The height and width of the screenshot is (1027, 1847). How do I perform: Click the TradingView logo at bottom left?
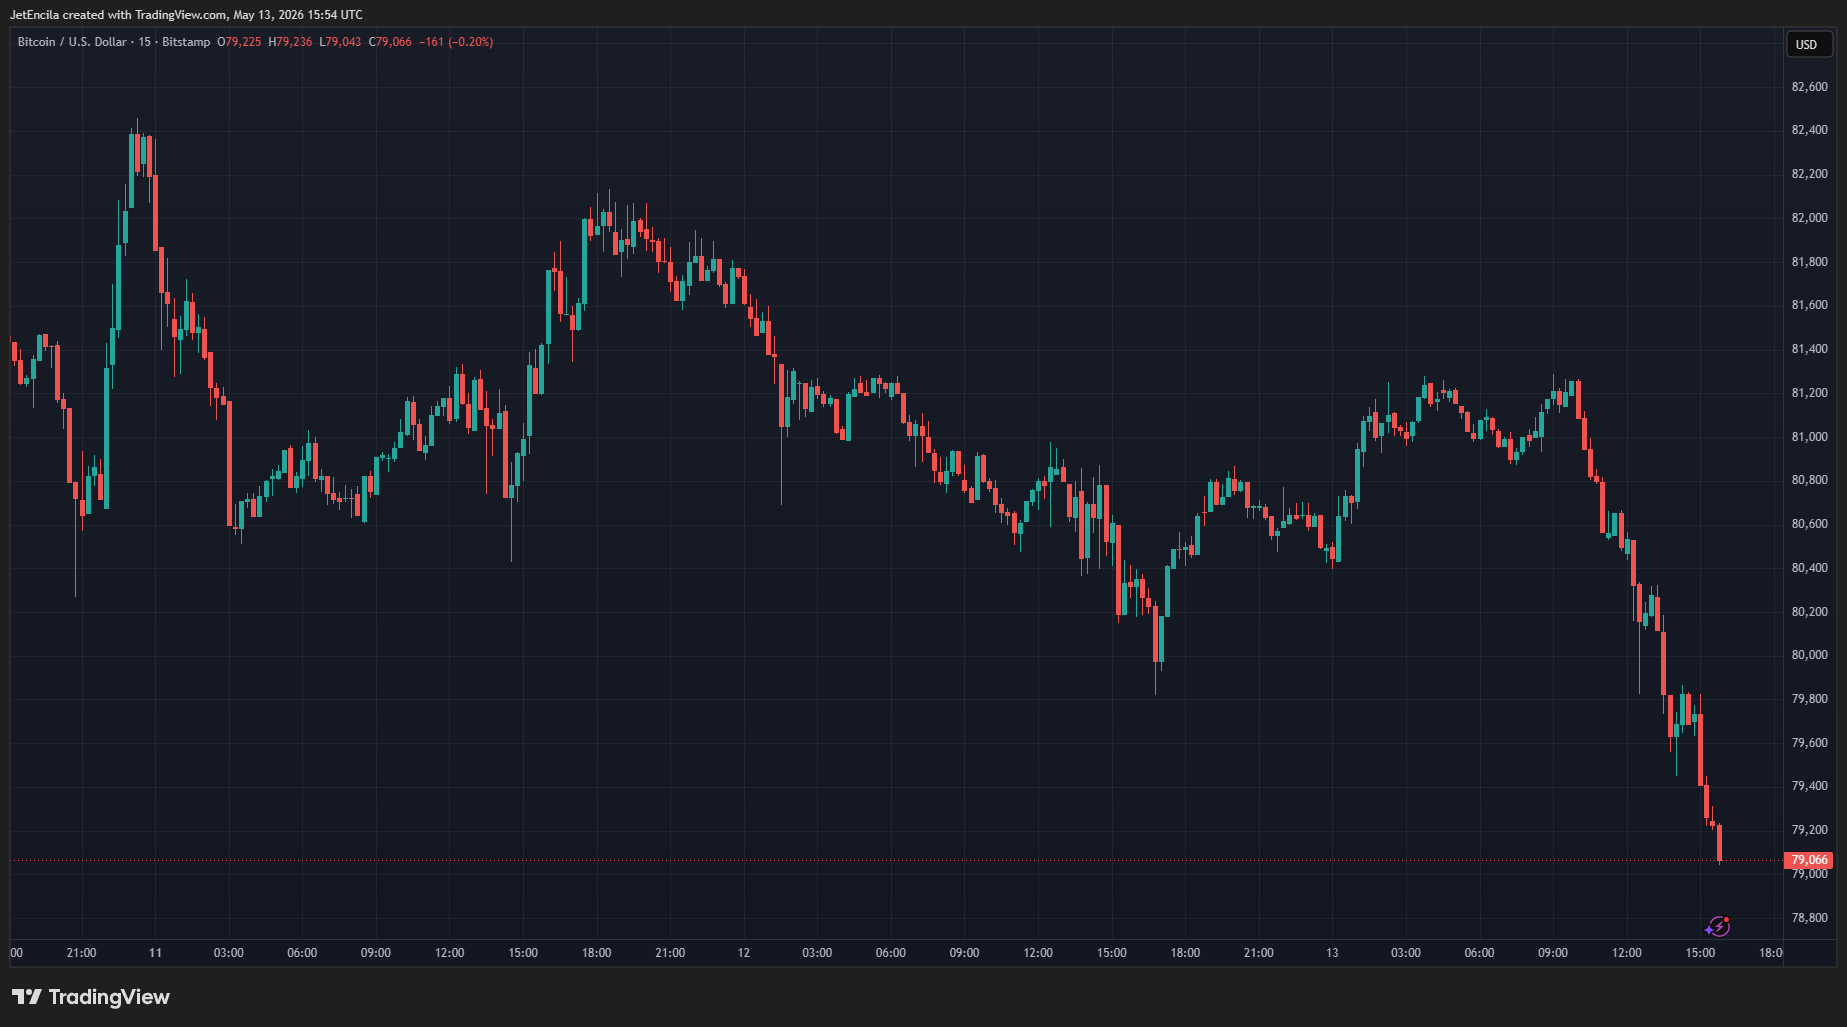[91, 997]
